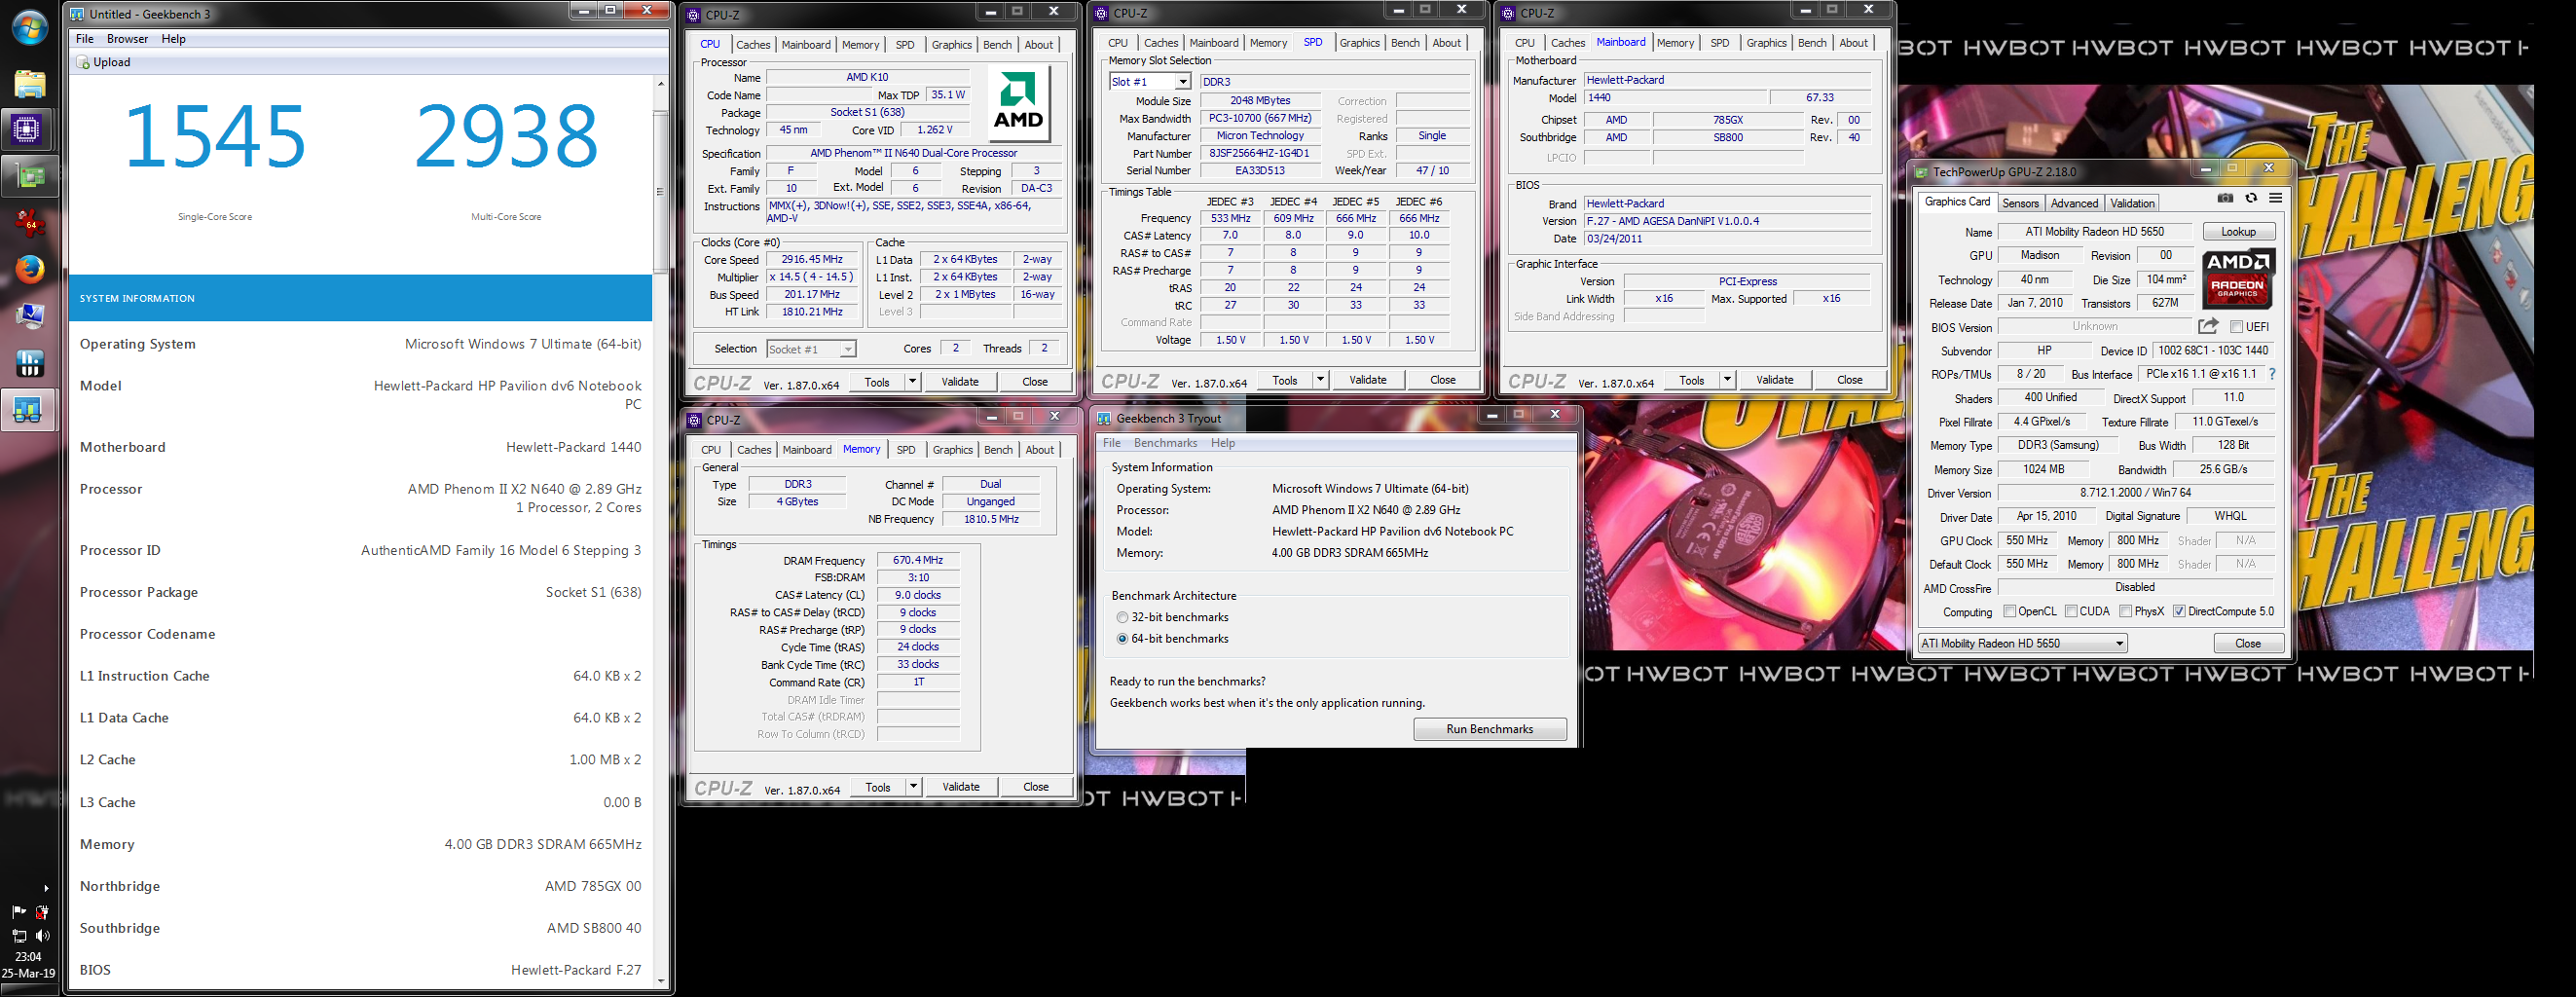The height and width of the screenshot is (997, 2576).
Task: Click the Close button in GPU-Z
Action: pyautogui.click(x=2247, y=643)
